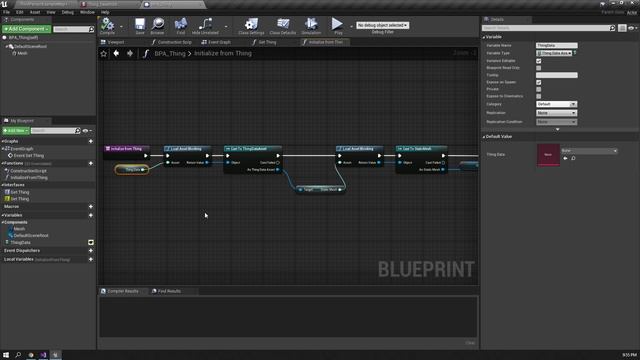The image size is (640, 360).
Task: Click the Browse toolbar icon
Action: pos(158,25)
